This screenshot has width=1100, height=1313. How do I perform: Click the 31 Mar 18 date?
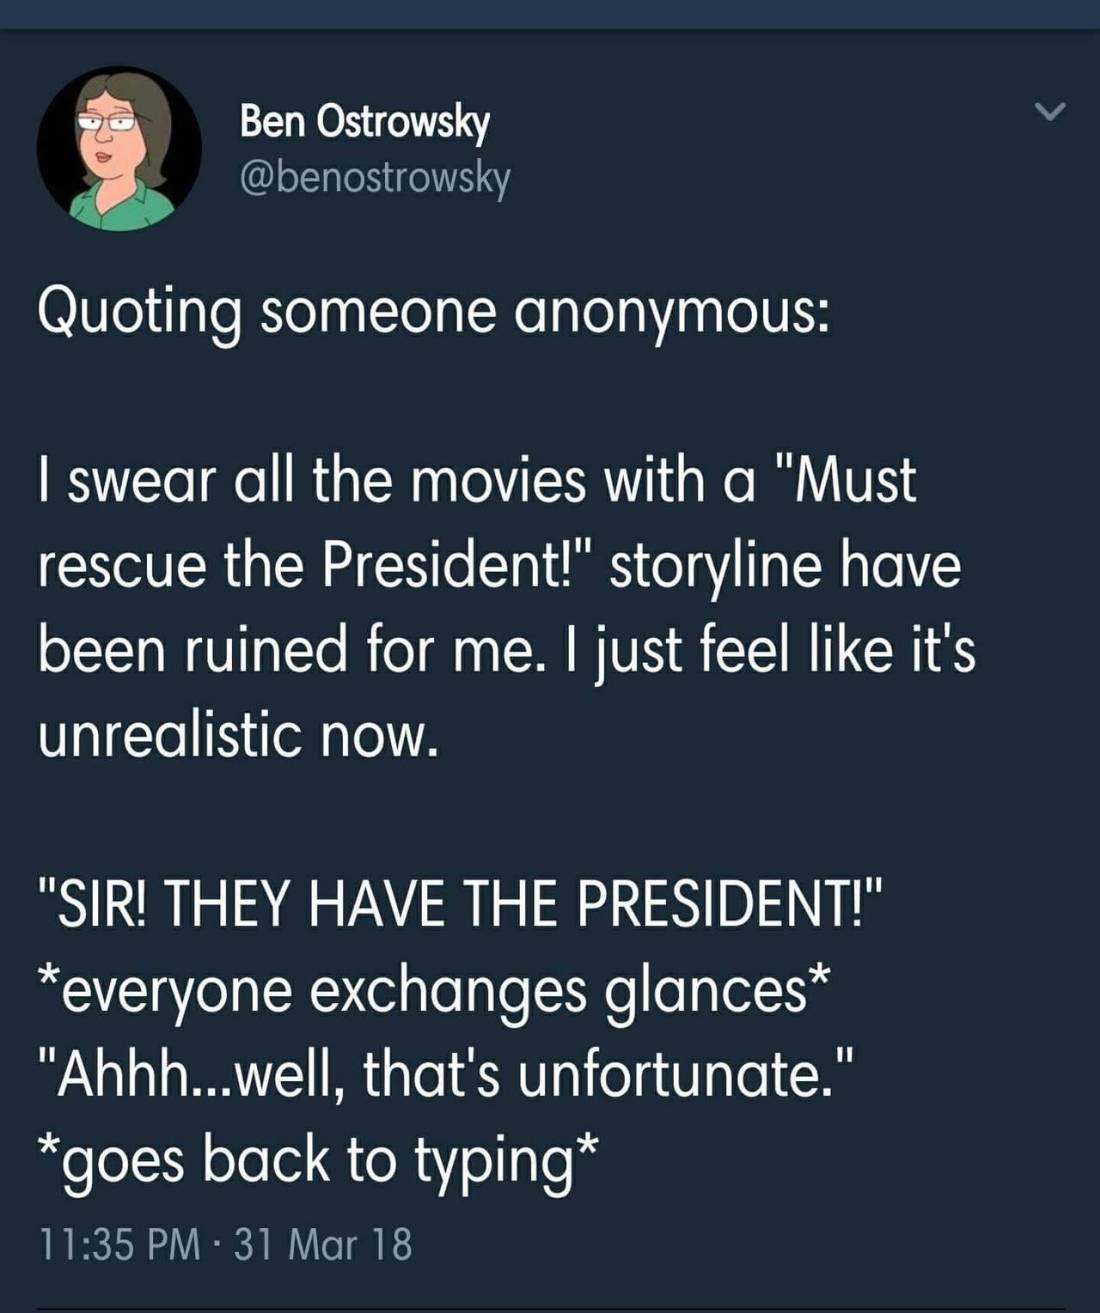coord(322,1245)
